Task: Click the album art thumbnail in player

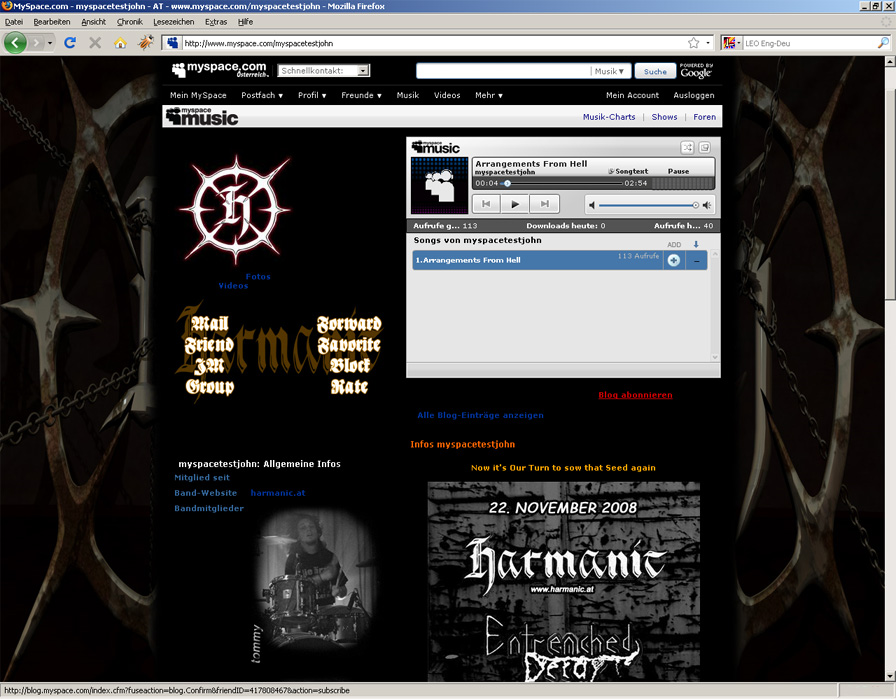Action: (x=439, y=185)
